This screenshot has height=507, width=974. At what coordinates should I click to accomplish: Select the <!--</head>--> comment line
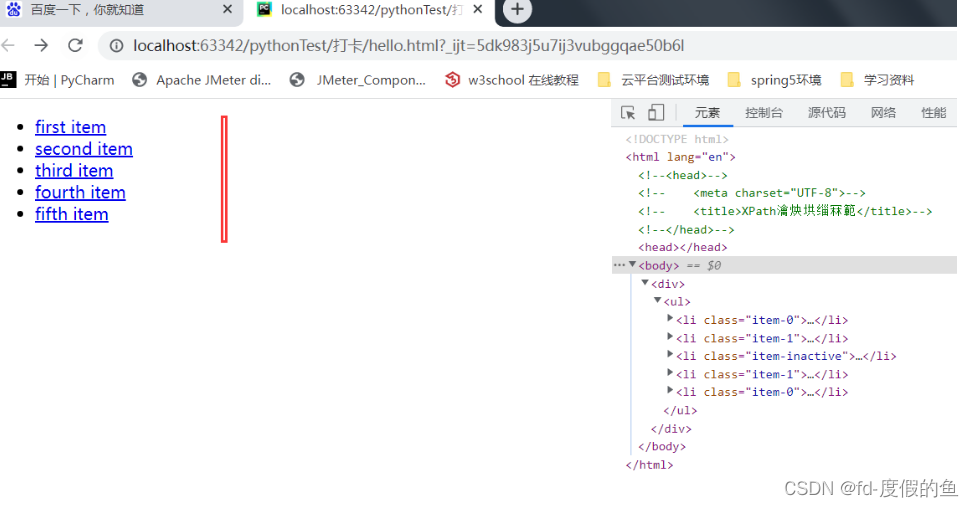(686, 229)
